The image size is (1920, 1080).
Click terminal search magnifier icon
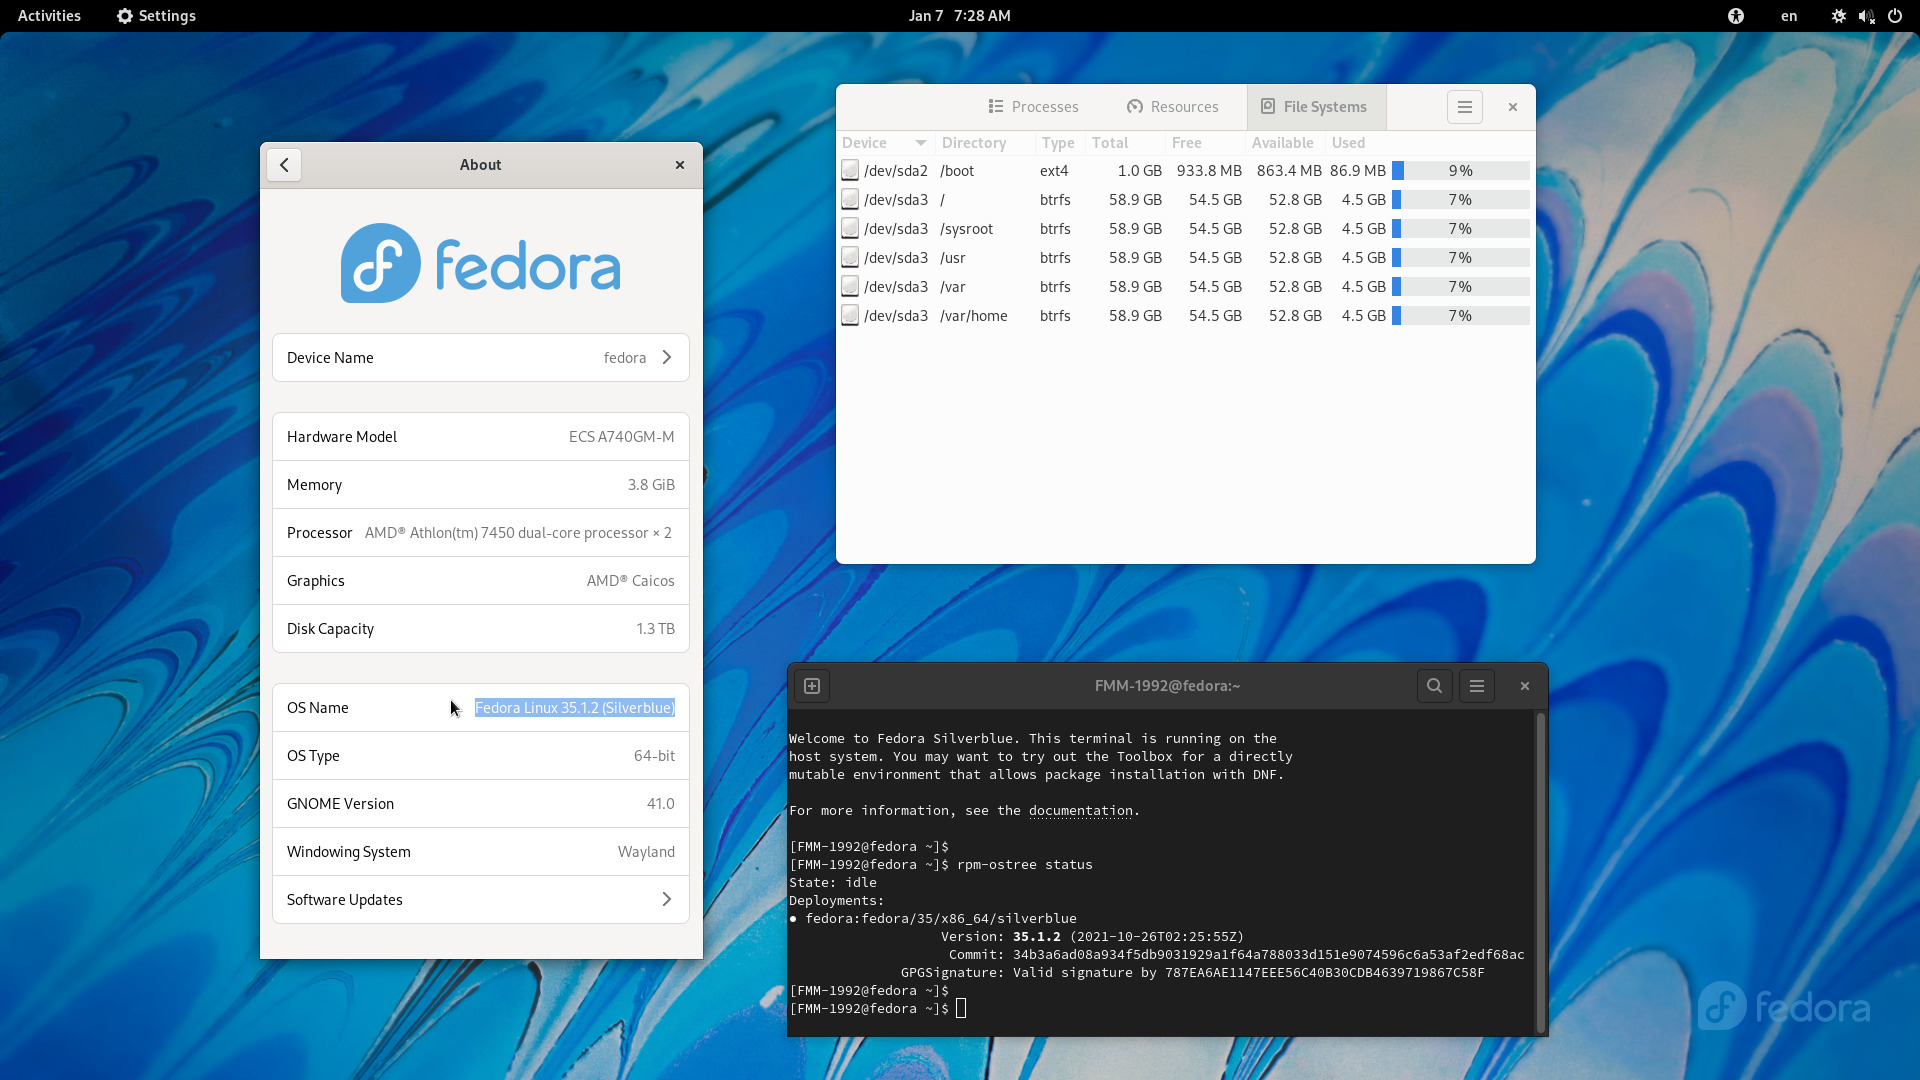tap(1434, 686)
